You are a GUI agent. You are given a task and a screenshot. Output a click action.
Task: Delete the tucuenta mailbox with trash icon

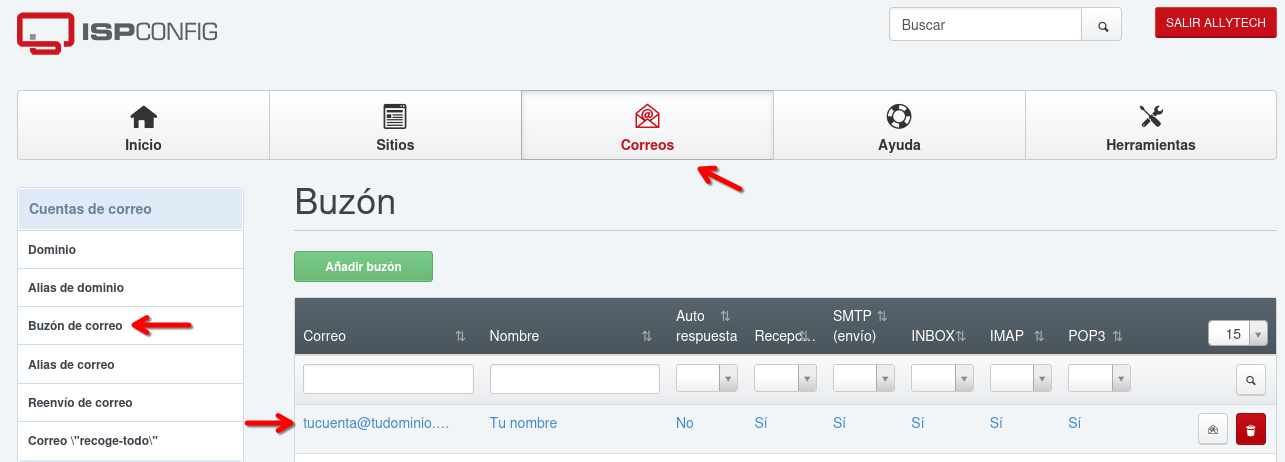pos(1250,430)
